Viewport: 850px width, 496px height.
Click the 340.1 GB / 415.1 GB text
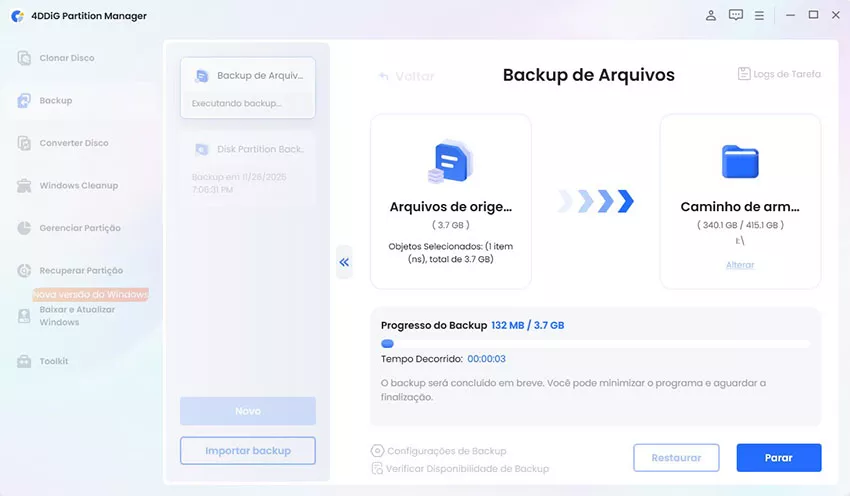(740, 225)
